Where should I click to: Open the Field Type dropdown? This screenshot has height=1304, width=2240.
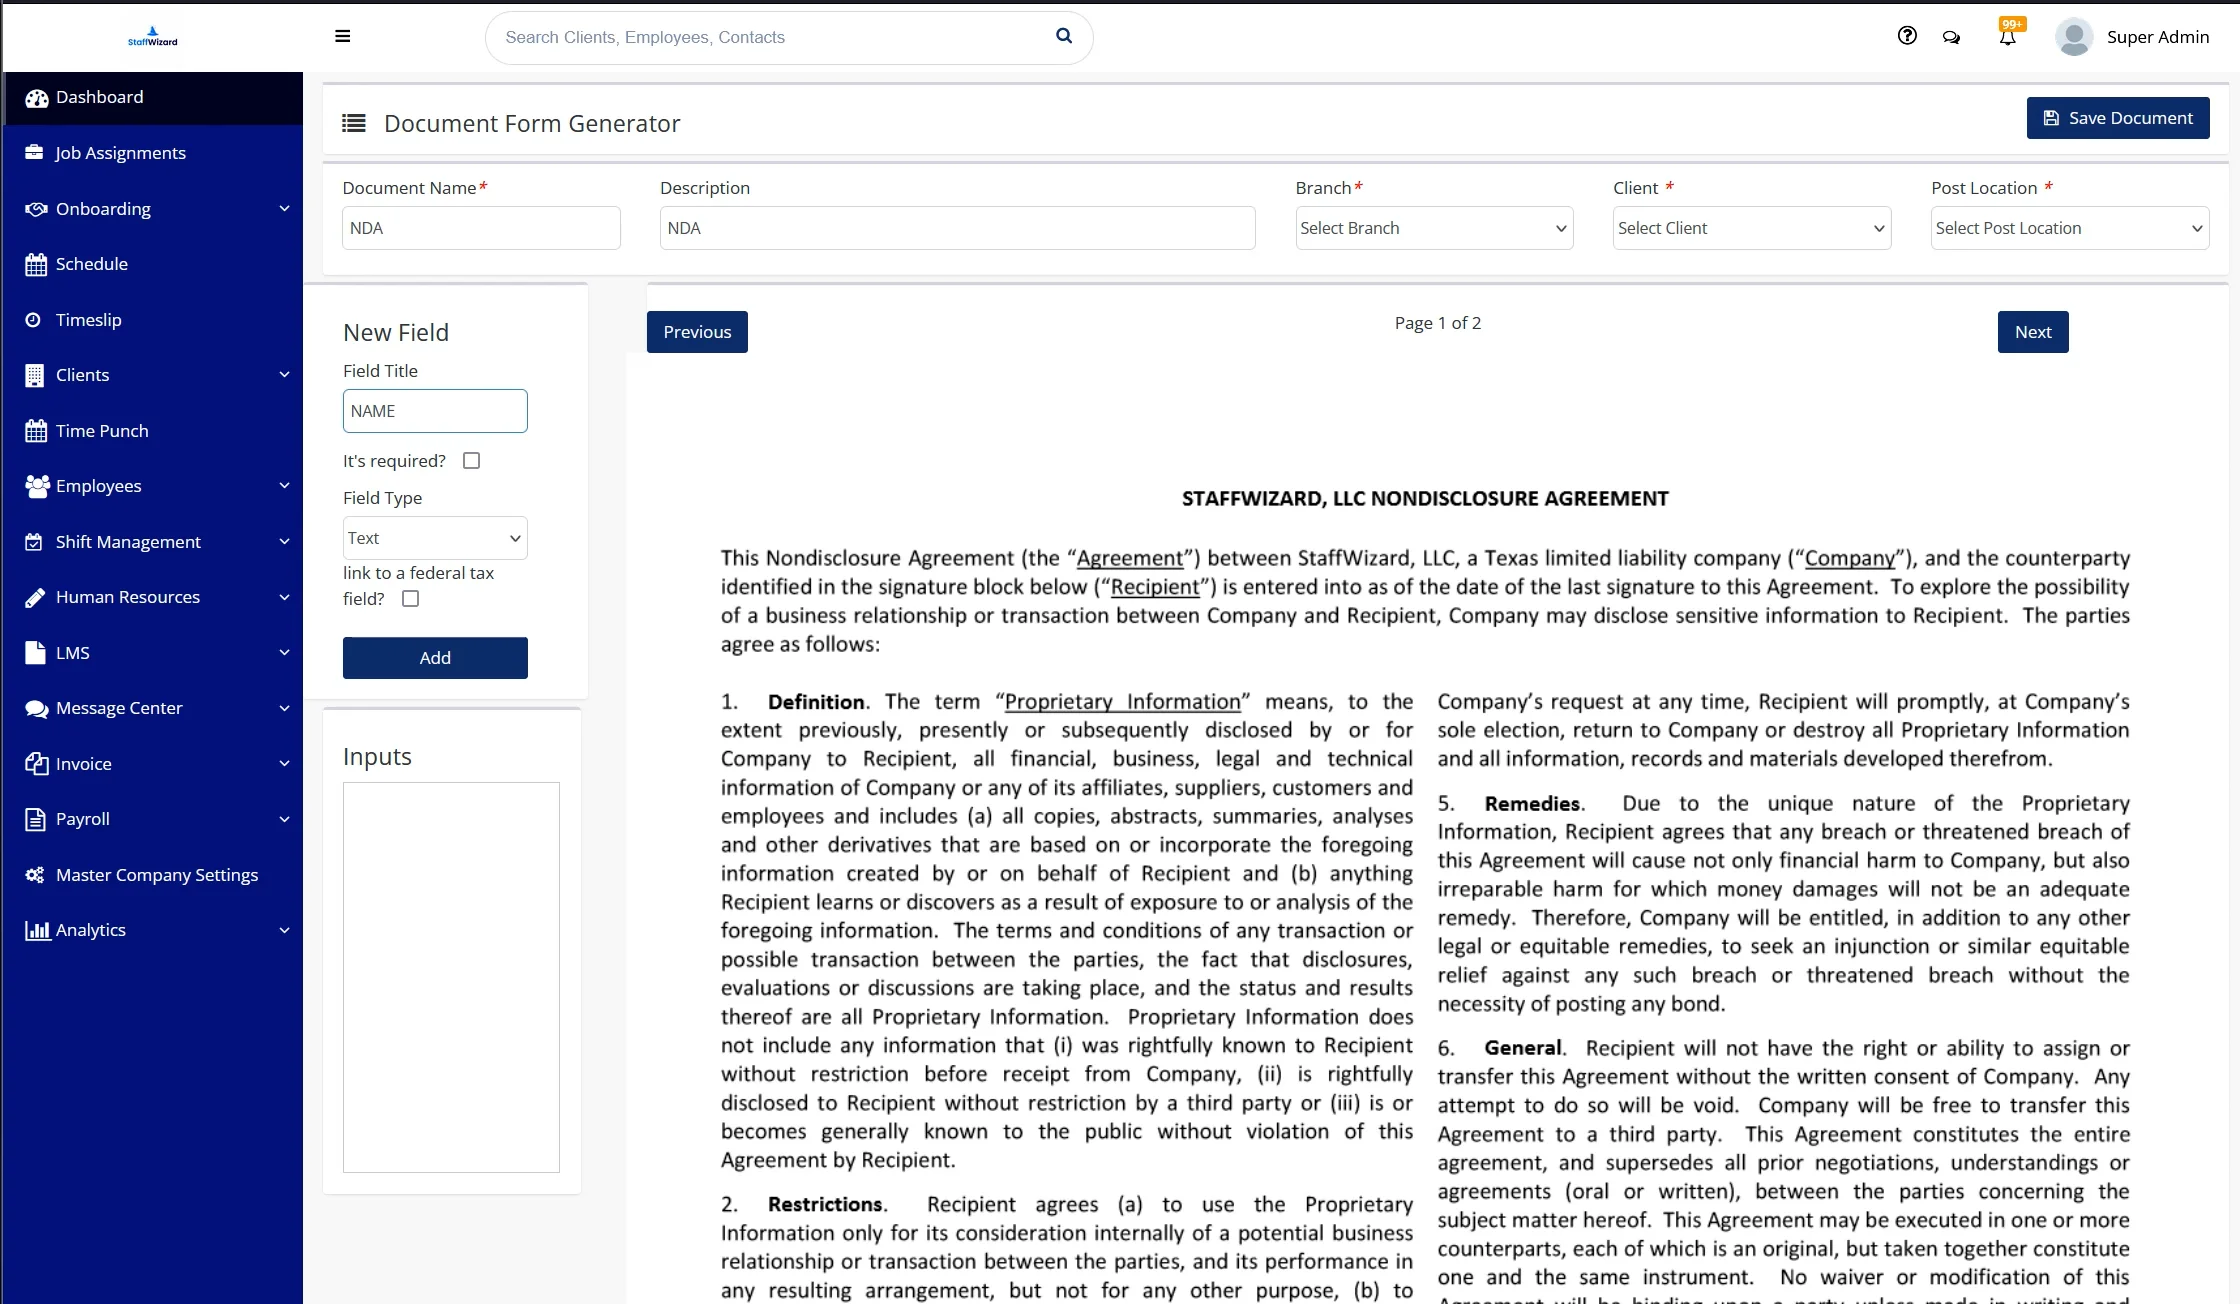pyautogui.click(x=434, y=538)
